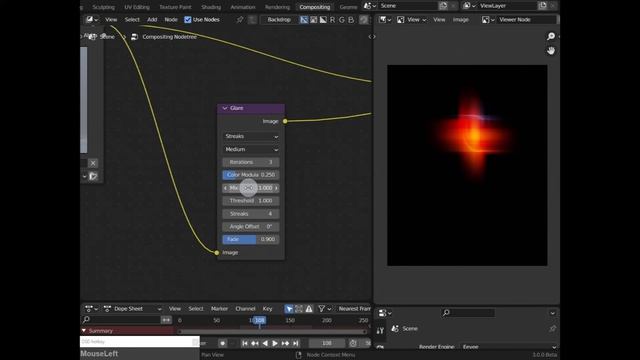The width and height of the screenshot is (640, 360).
Task: Play the animation forward
Action: point(275,343)
